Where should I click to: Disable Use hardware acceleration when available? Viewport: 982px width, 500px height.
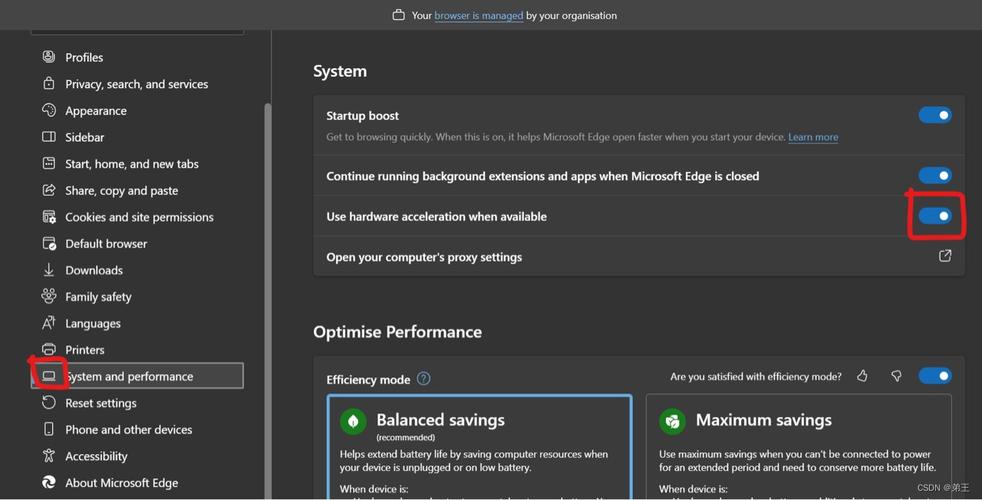(935, 216)
